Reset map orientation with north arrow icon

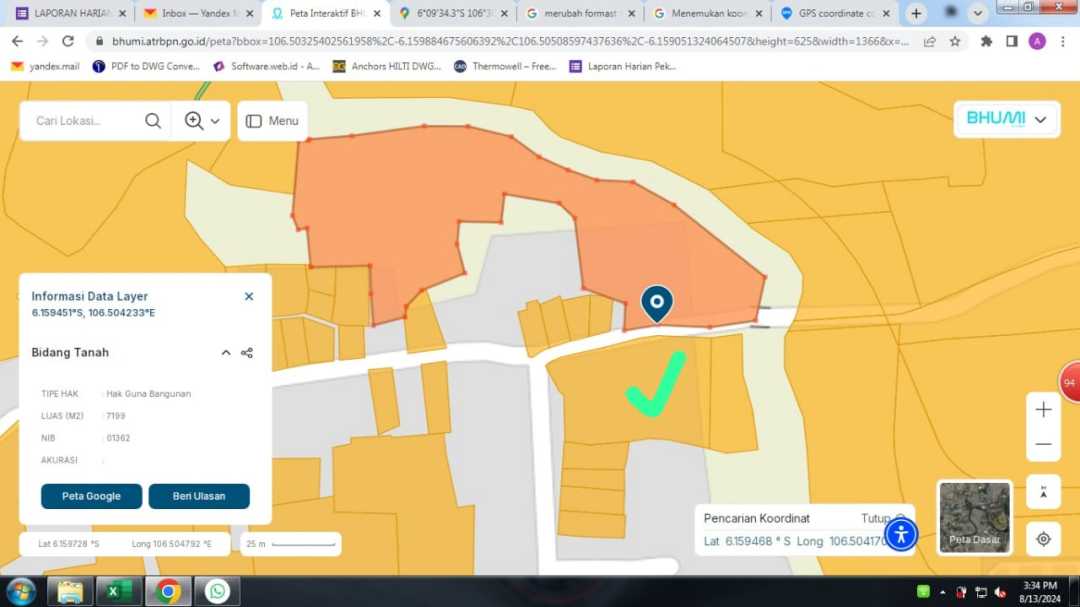1043,491
